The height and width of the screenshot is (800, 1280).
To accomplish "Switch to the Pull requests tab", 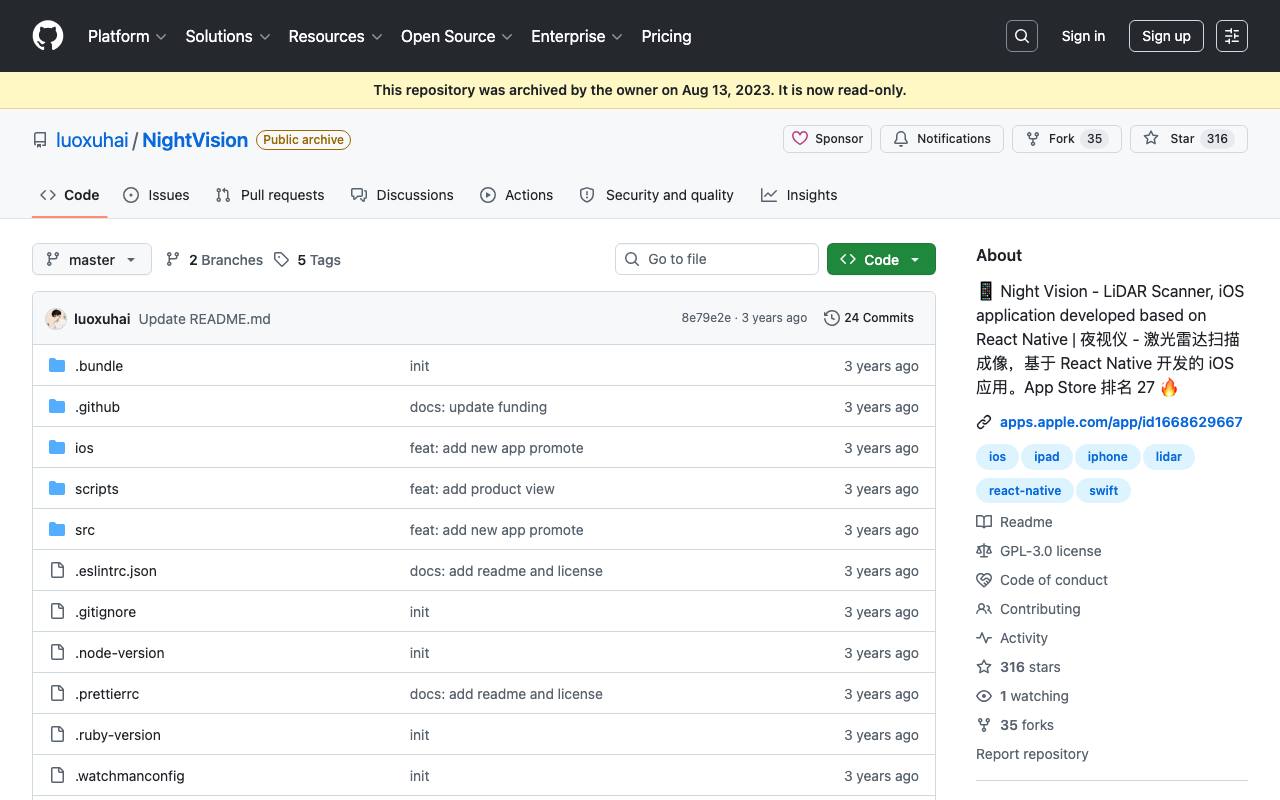I will pos(270,195).
